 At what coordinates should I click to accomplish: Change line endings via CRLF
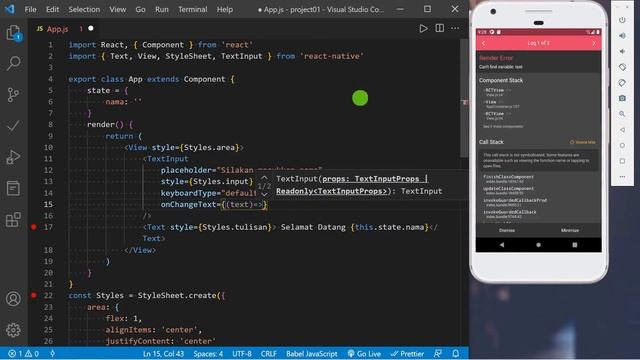pyautogui.click(x=269, y=354)
